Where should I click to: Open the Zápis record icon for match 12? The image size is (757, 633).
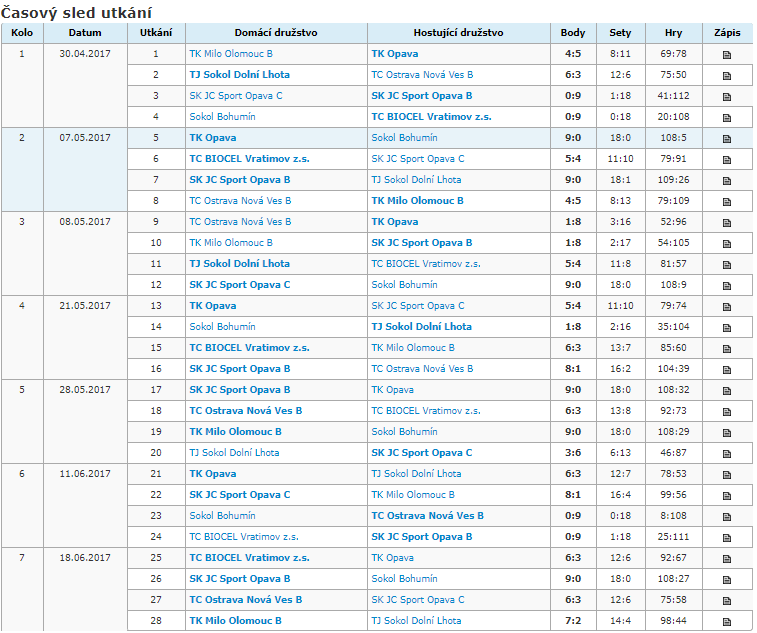click(727, 285)
